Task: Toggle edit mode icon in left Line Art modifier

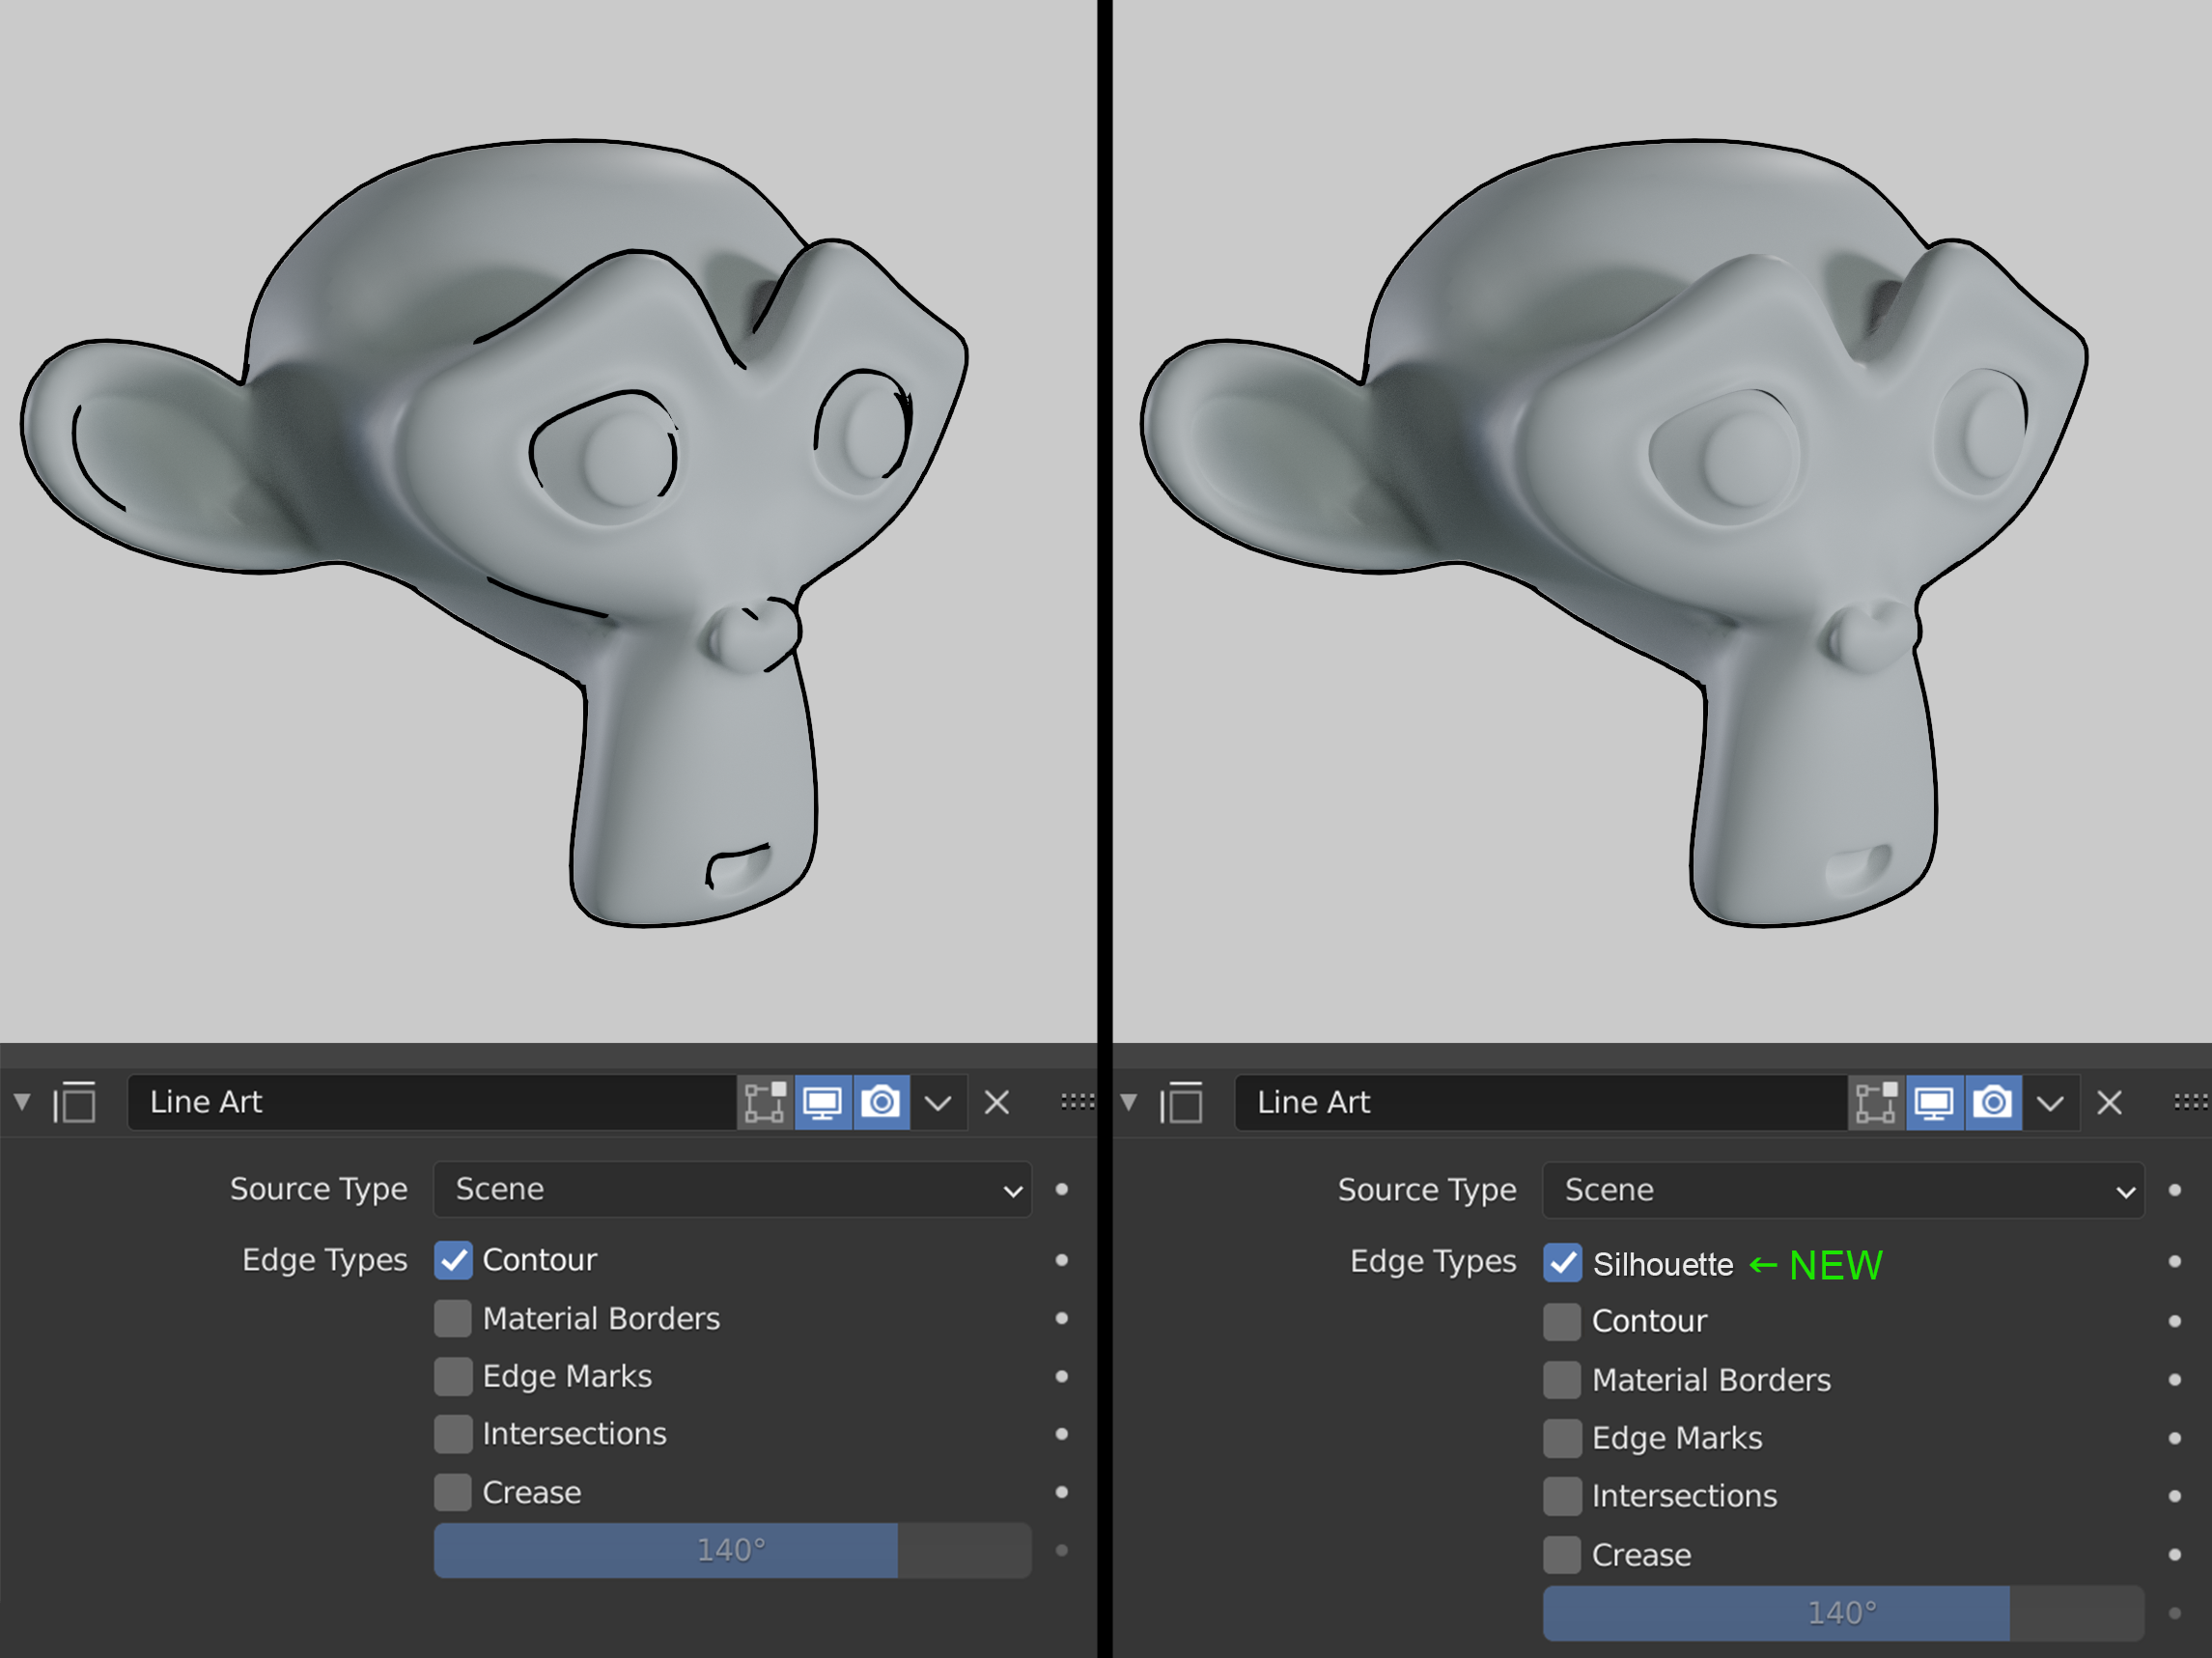Action: click(x=765, y=1102)
